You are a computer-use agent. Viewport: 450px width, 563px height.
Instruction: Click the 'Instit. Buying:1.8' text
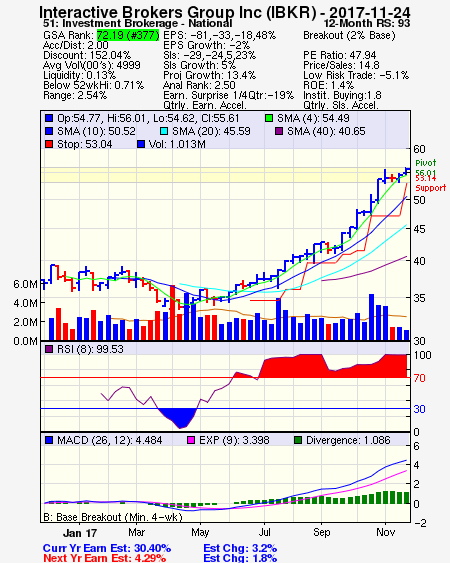tap(342, 96)
